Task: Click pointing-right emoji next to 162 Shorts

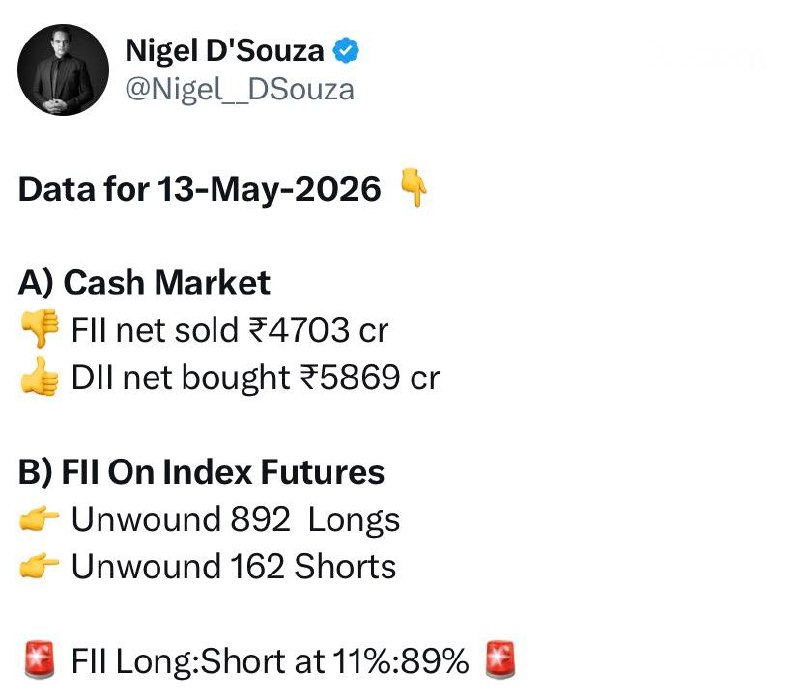Action: pos(40,566)
